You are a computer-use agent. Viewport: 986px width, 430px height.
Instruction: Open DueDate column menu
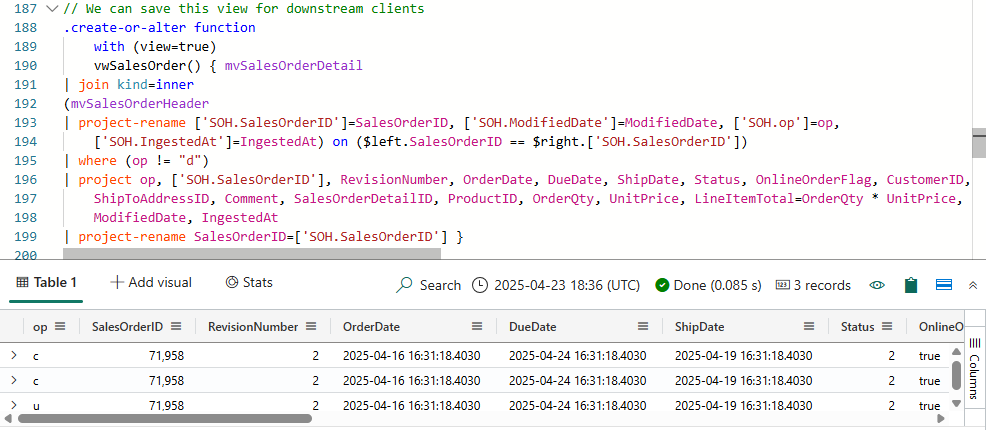coord(643,326)
